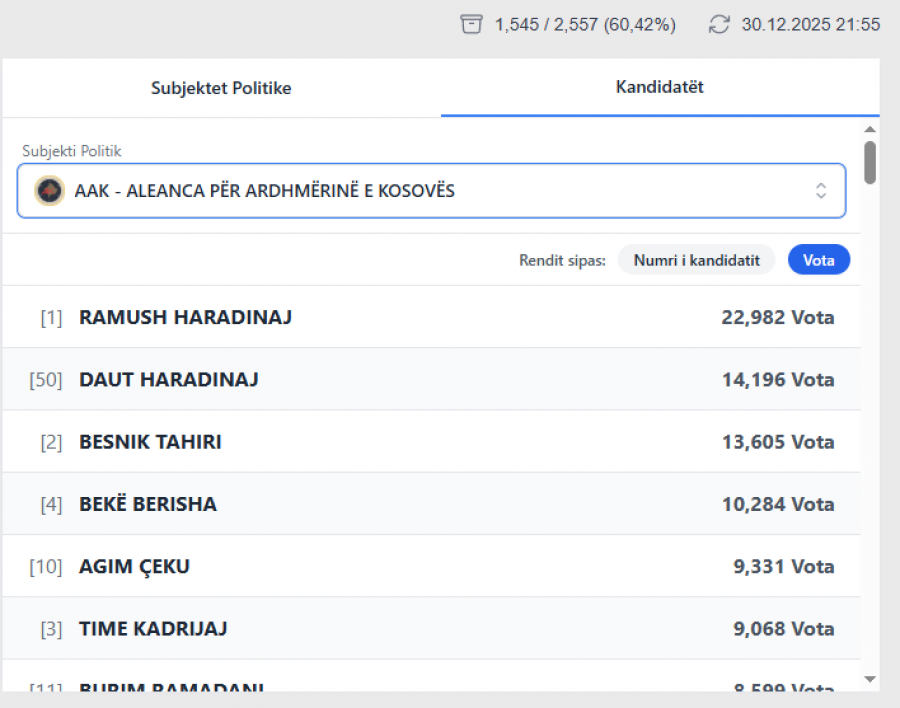900x708 pixels.
Task: Click the 13,605 Vota value
Action: point(778,442)
